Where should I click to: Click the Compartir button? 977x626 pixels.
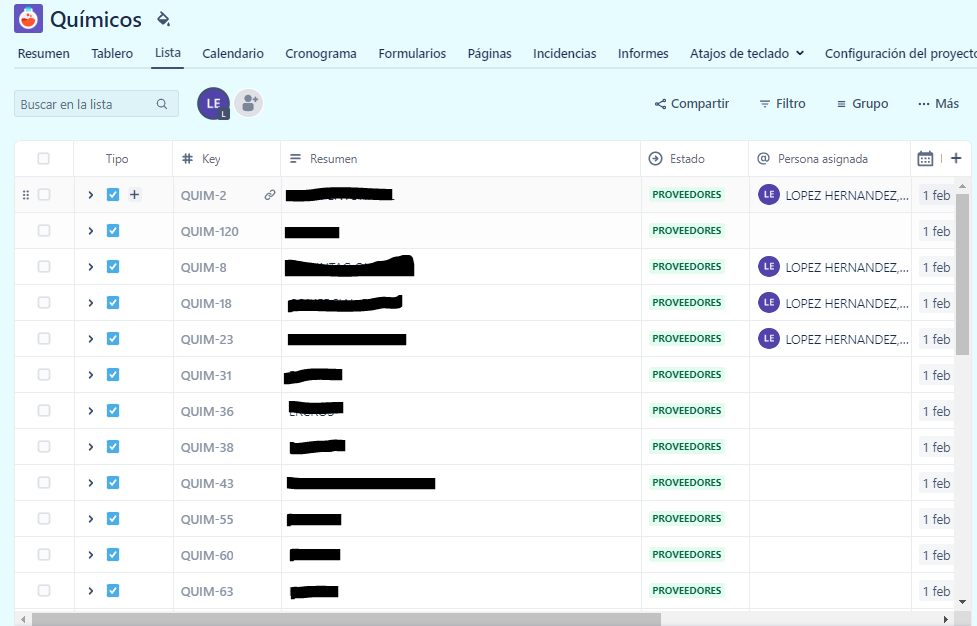pyautogui.click(x=692, y=104)
